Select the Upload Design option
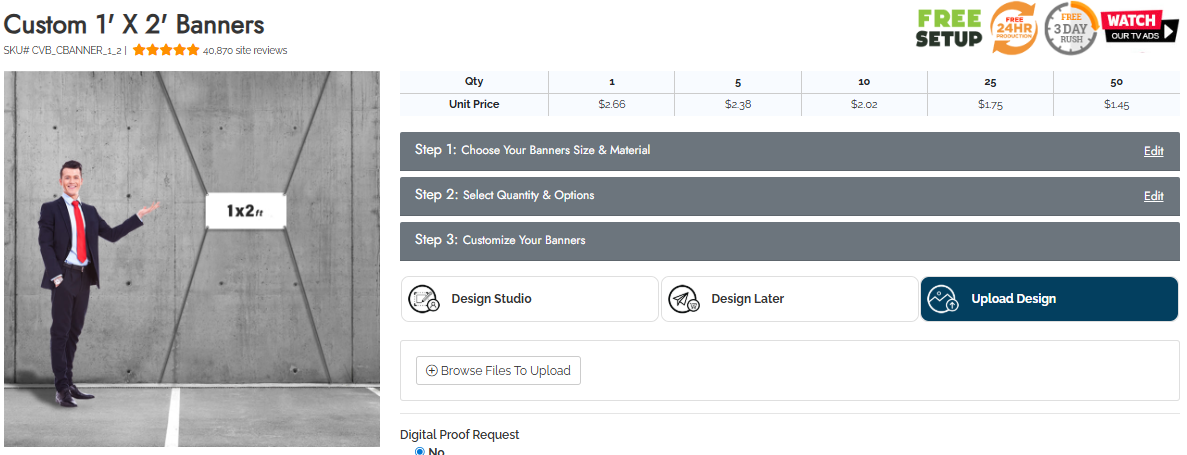Image resolution: width=1187 pixels, height=455 pixels. 1049,299
